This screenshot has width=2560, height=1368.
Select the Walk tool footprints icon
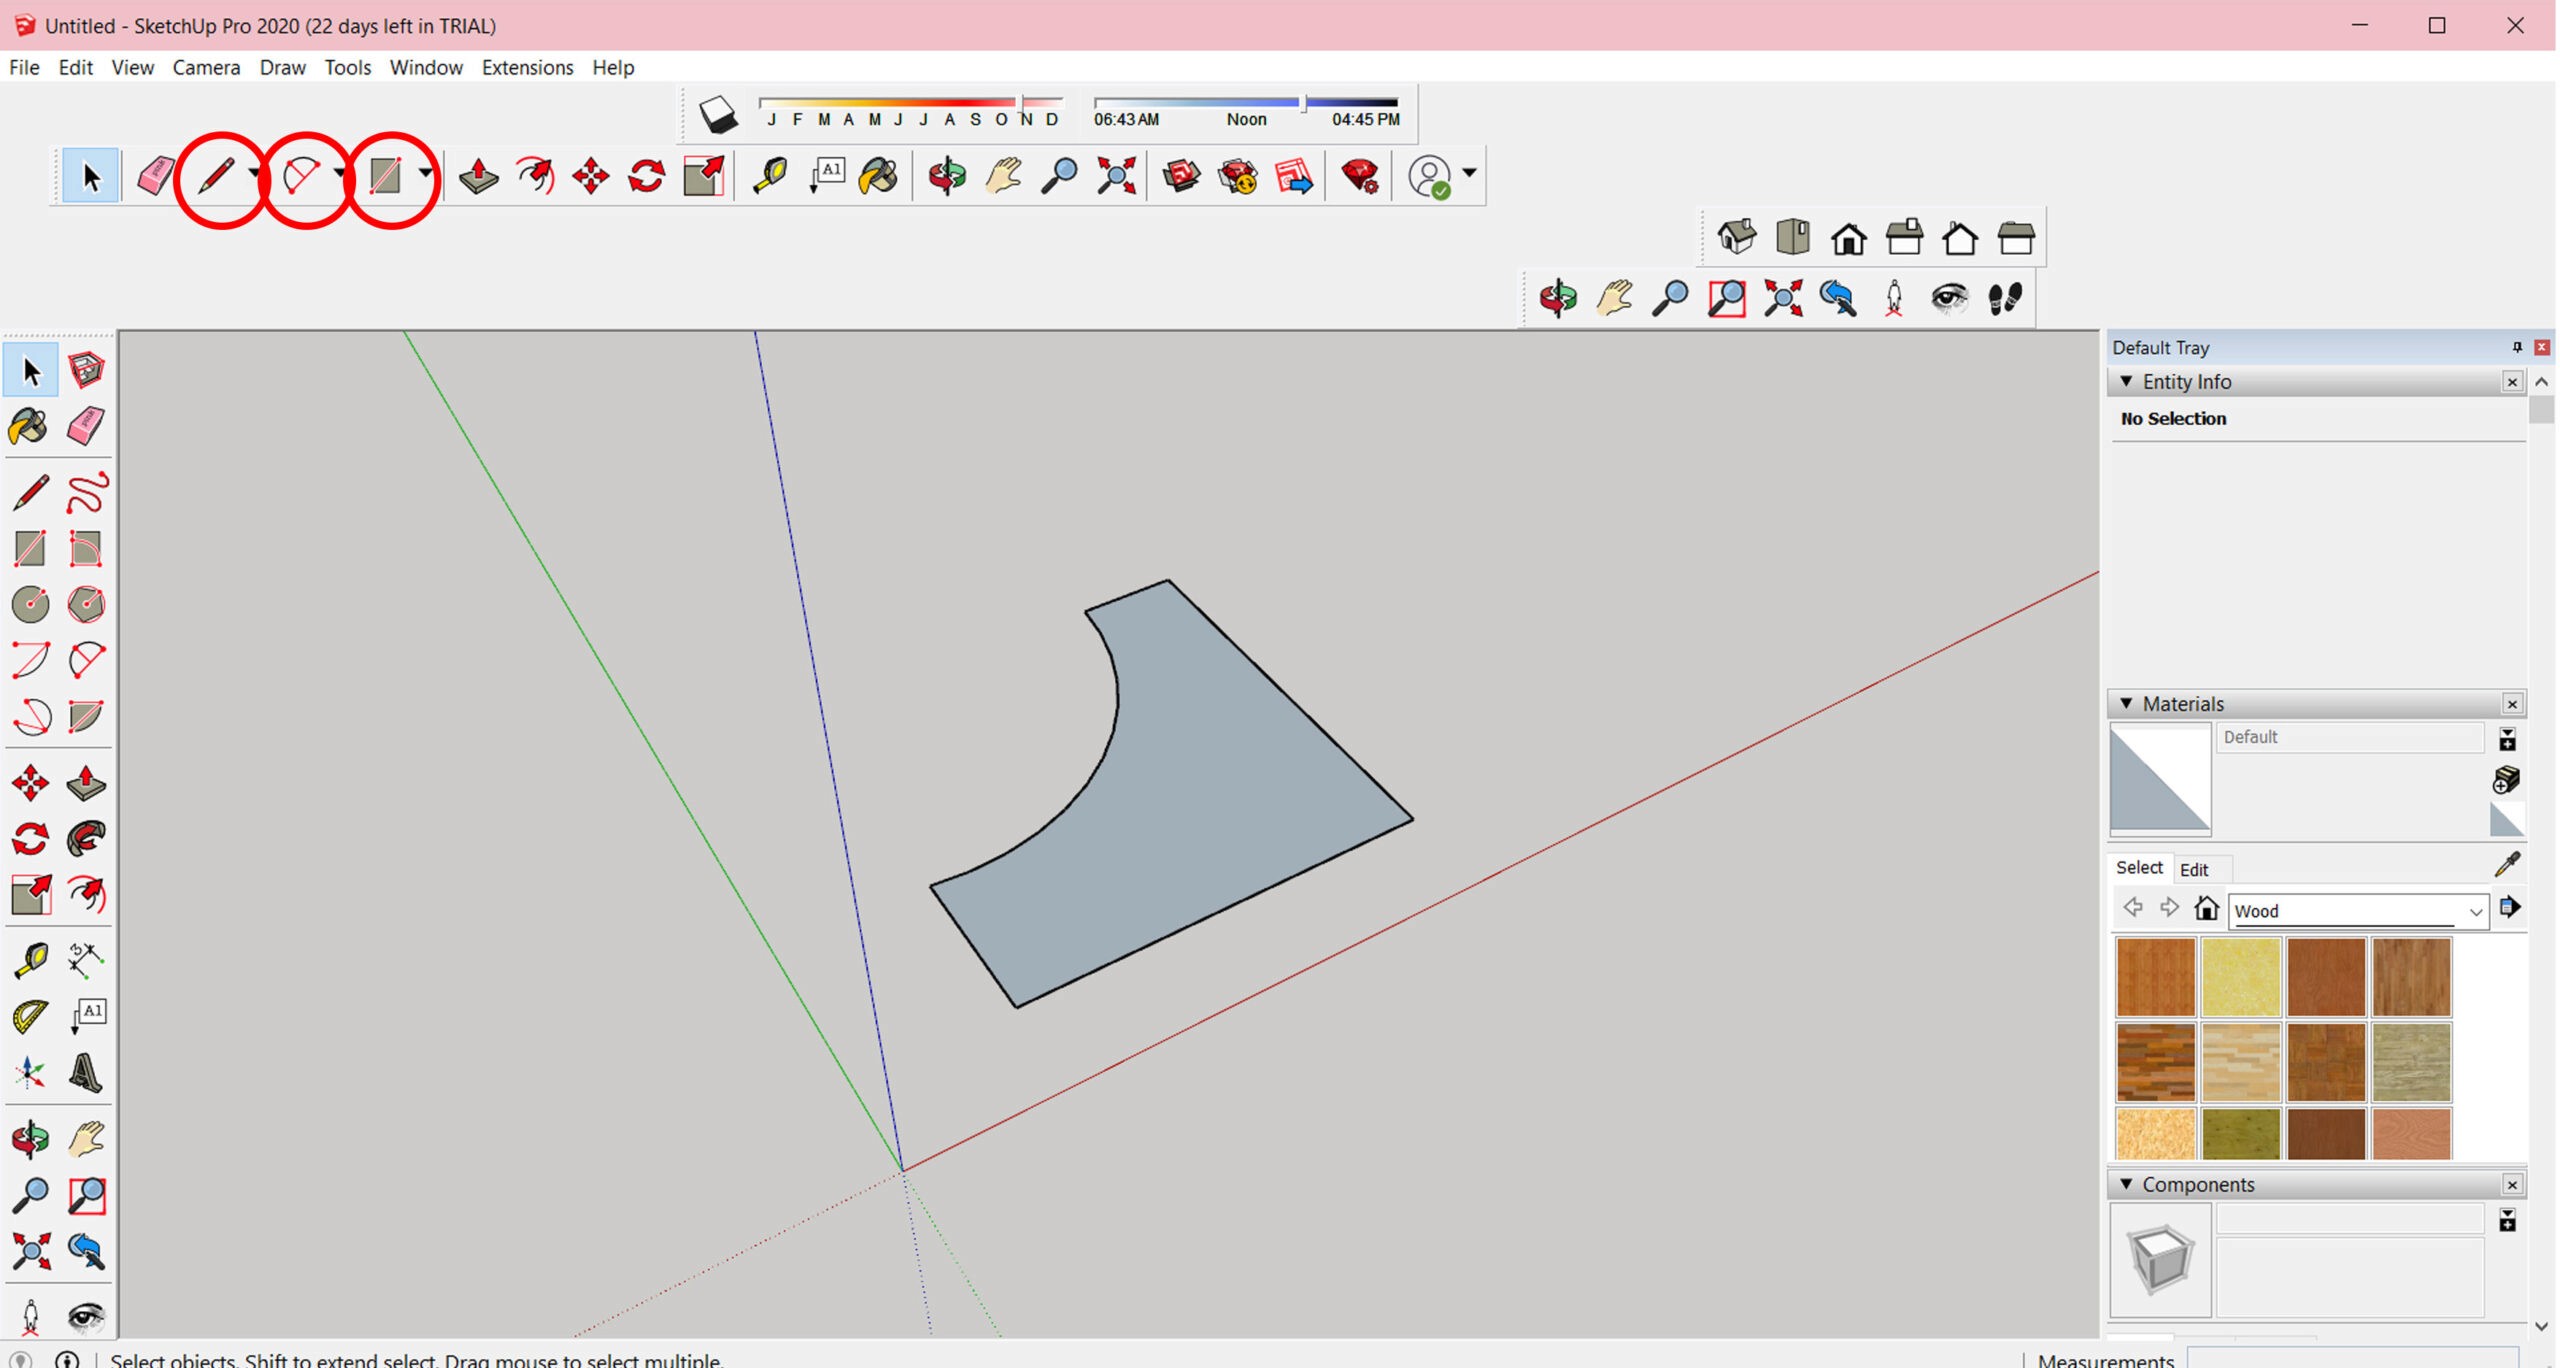2005,298
